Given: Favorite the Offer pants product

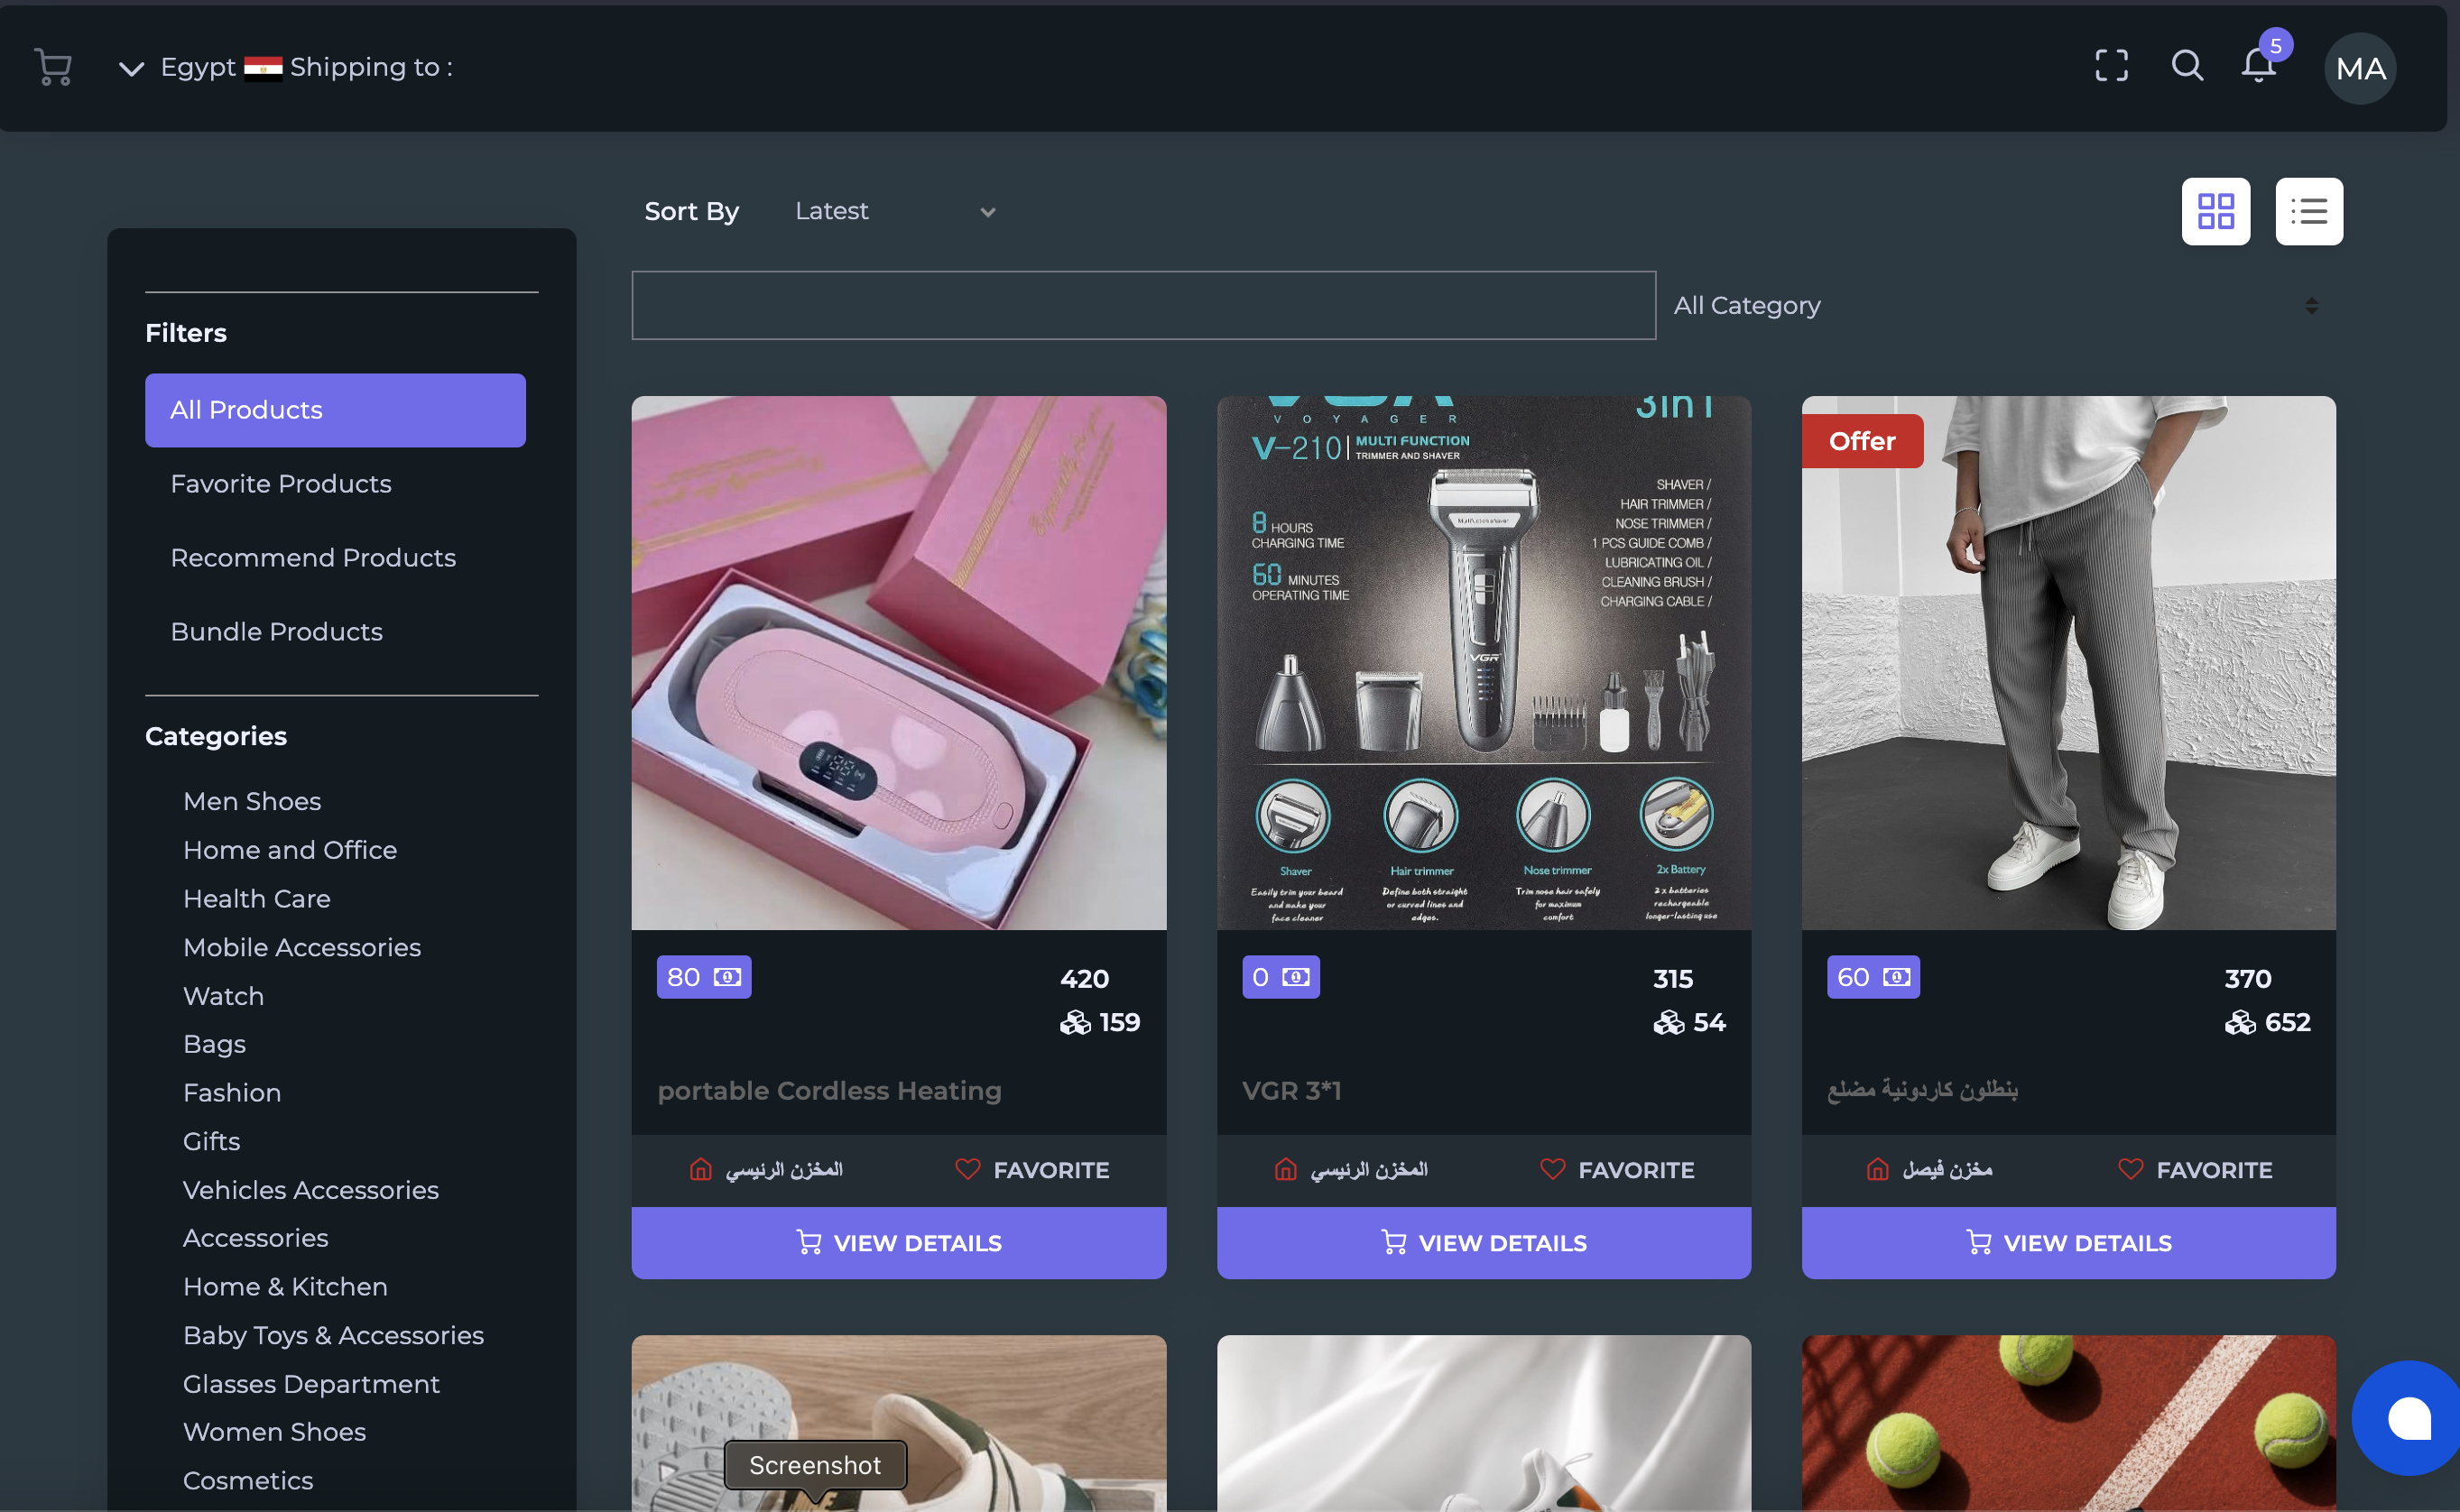Looking at the screenshot, I should pyautogui.click(x=2195, y=1169).
